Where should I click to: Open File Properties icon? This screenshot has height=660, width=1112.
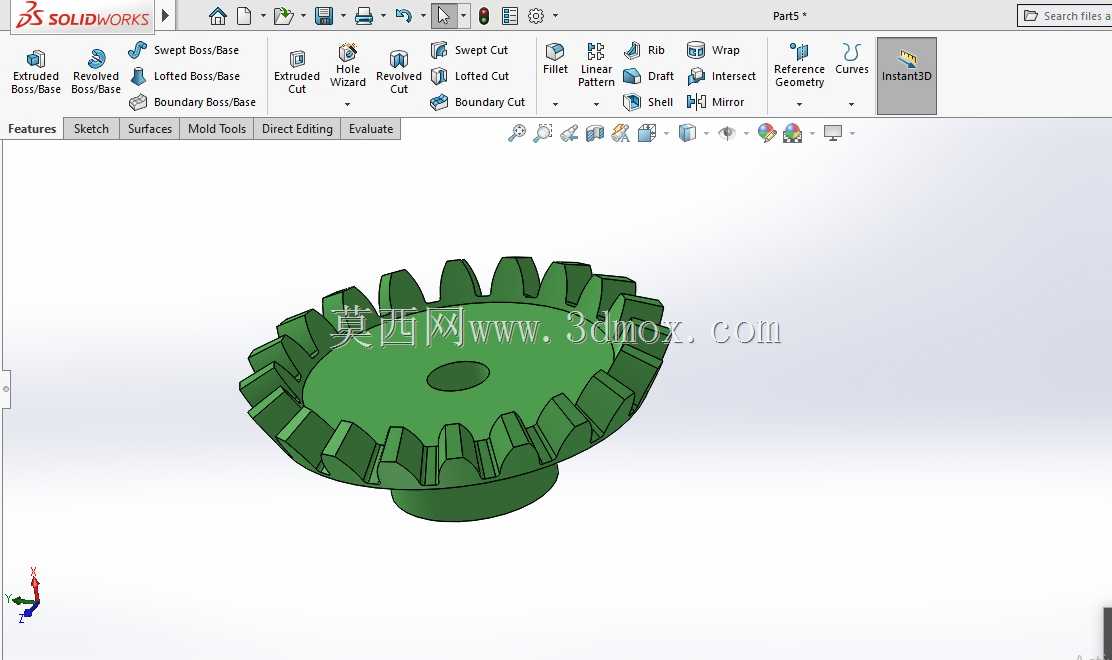click(510, 16)
